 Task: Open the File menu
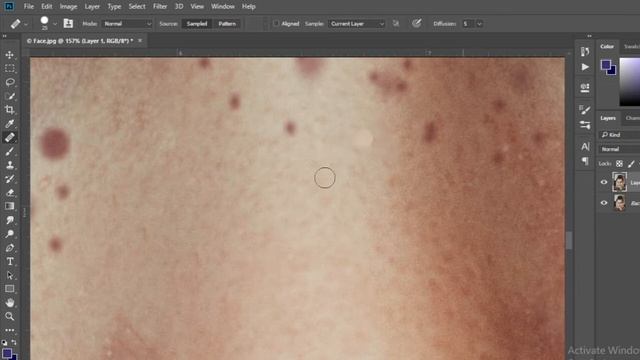(x=29, y=7)
